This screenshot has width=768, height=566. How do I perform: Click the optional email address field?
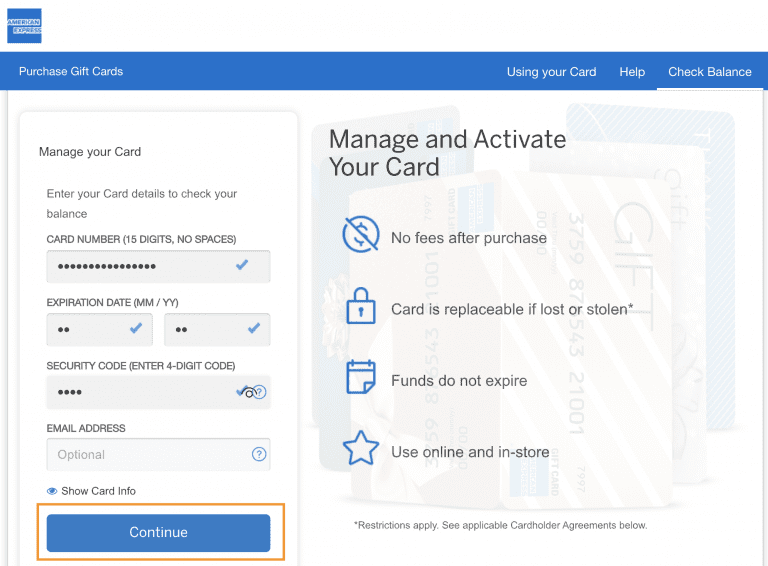pos(145,454)
